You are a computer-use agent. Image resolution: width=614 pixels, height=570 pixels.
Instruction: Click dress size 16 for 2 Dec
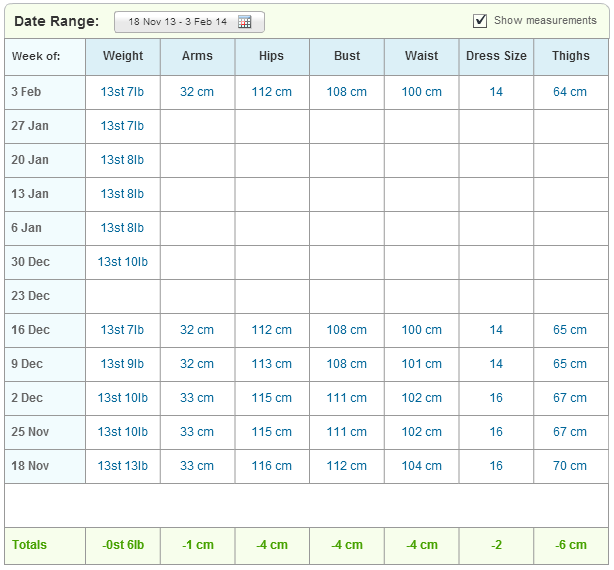click(x=496, y=398)
